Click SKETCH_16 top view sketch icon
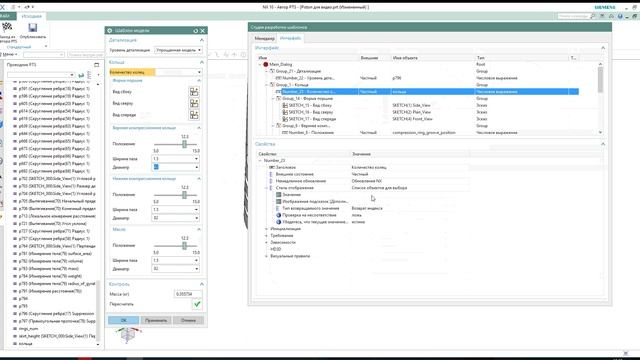Image resolution: width=640 pixels, height=360 pixels. pos(285,112)
